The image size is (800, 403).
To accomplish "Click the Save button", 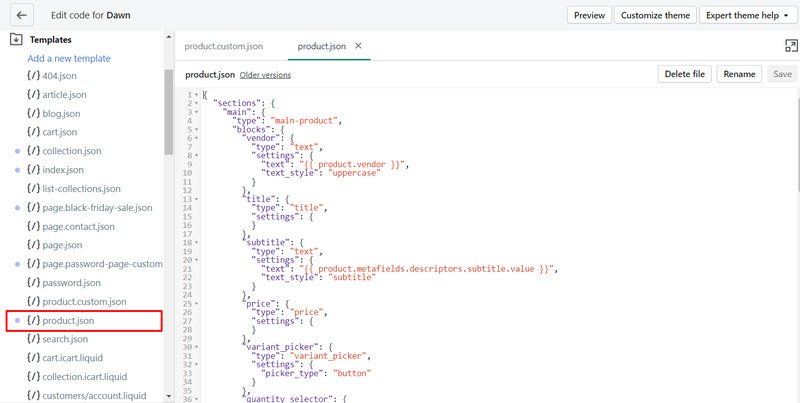I will click(x=782, y=74).
